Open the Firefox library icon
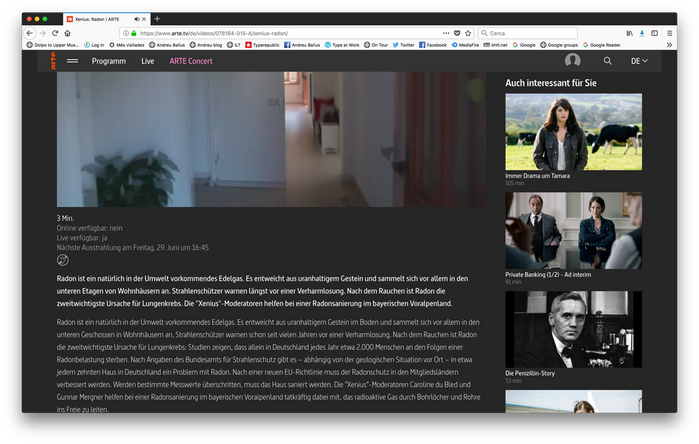 [x=629, y=33]
